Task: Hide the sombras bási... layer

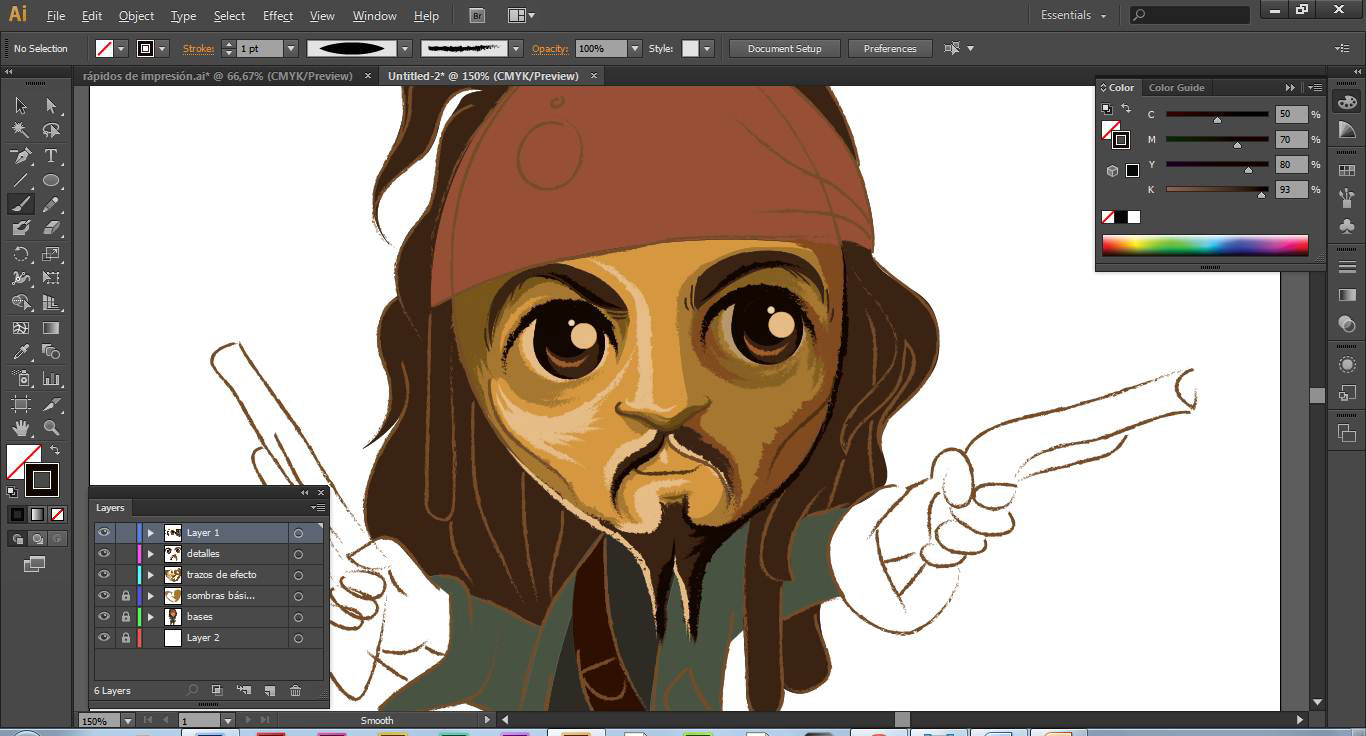Action: 104,596
